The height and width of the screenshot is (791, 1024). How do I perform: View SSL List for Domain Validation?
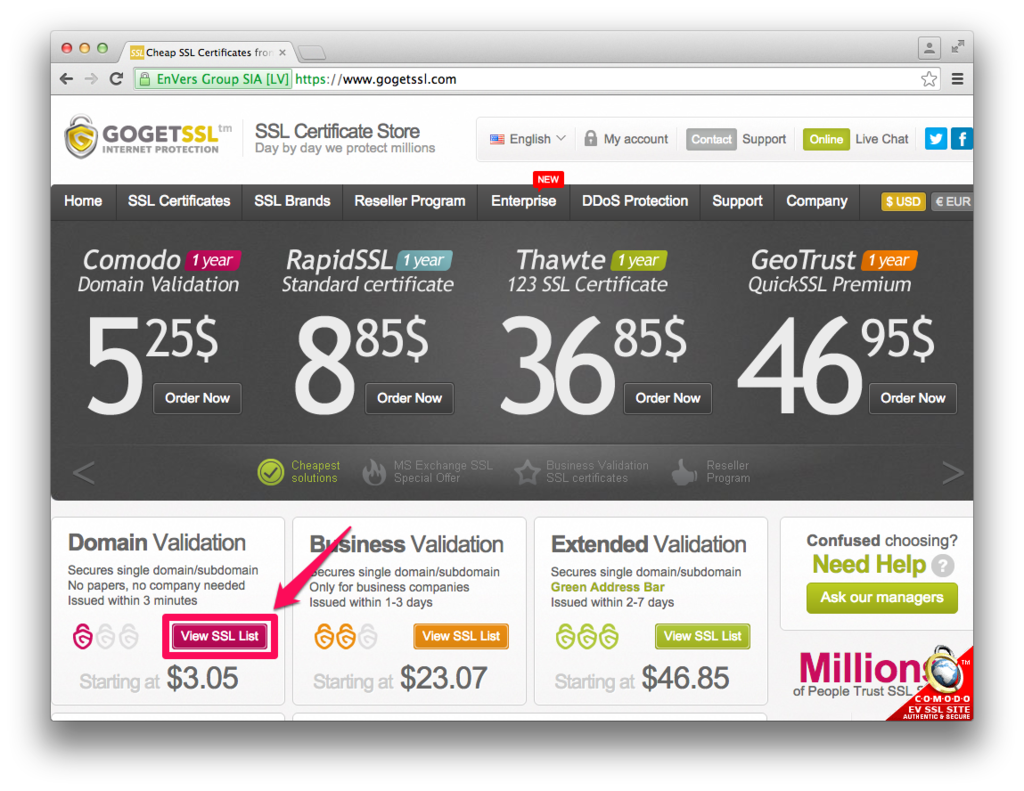click(219, 636)
